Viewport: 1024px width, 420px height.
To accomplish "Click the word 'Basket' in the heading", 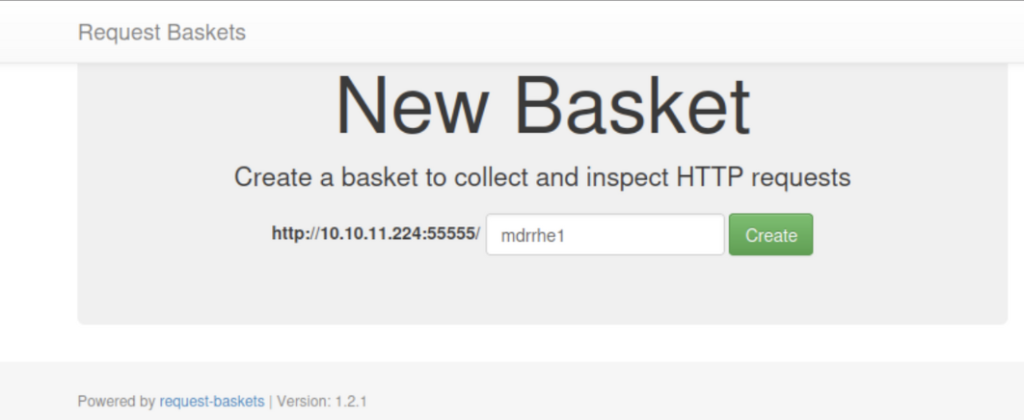I will [x=632, y=105].
